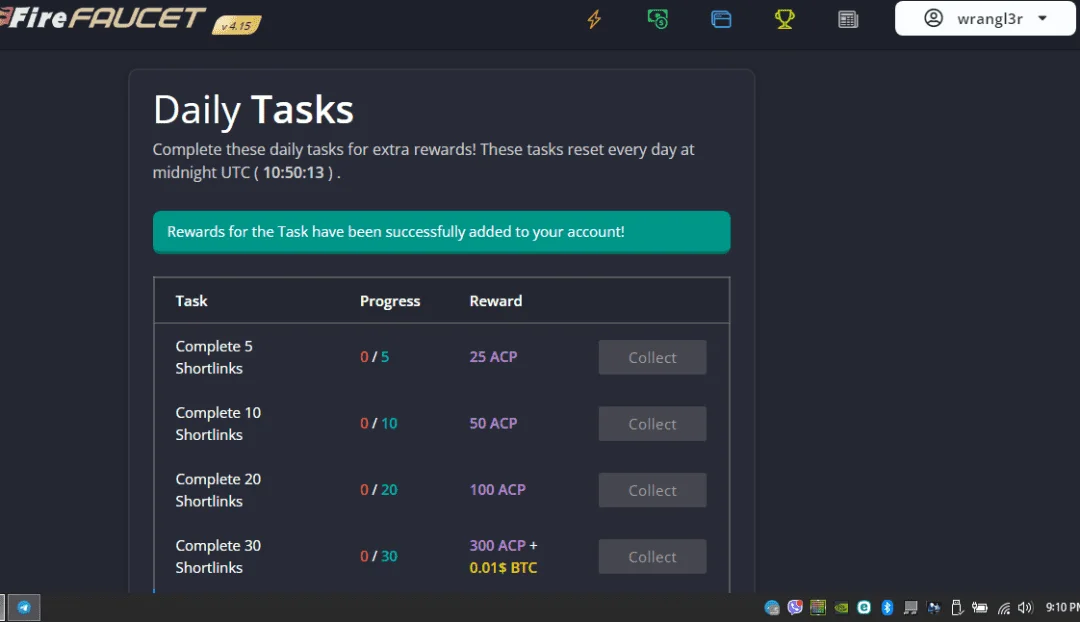Collect the Complete 10 Shortlinks reward
Image resolution: width=1080 pixels, height=622 pixels.
(652, 424)
